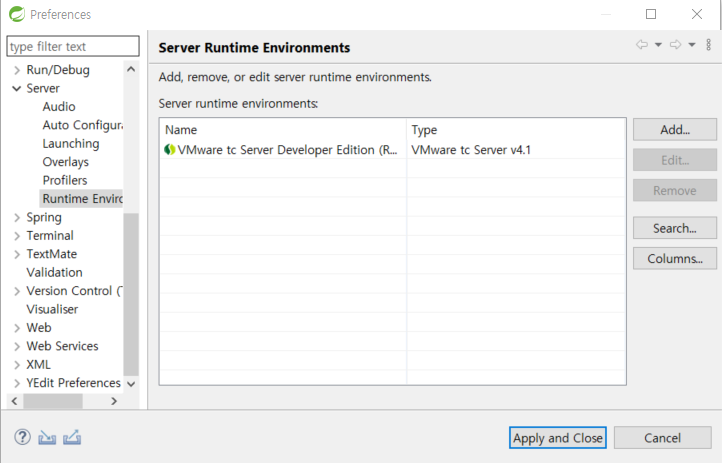Click the export preferences icon
Screen dimensions: 722x463
click(x=72, y=437)
